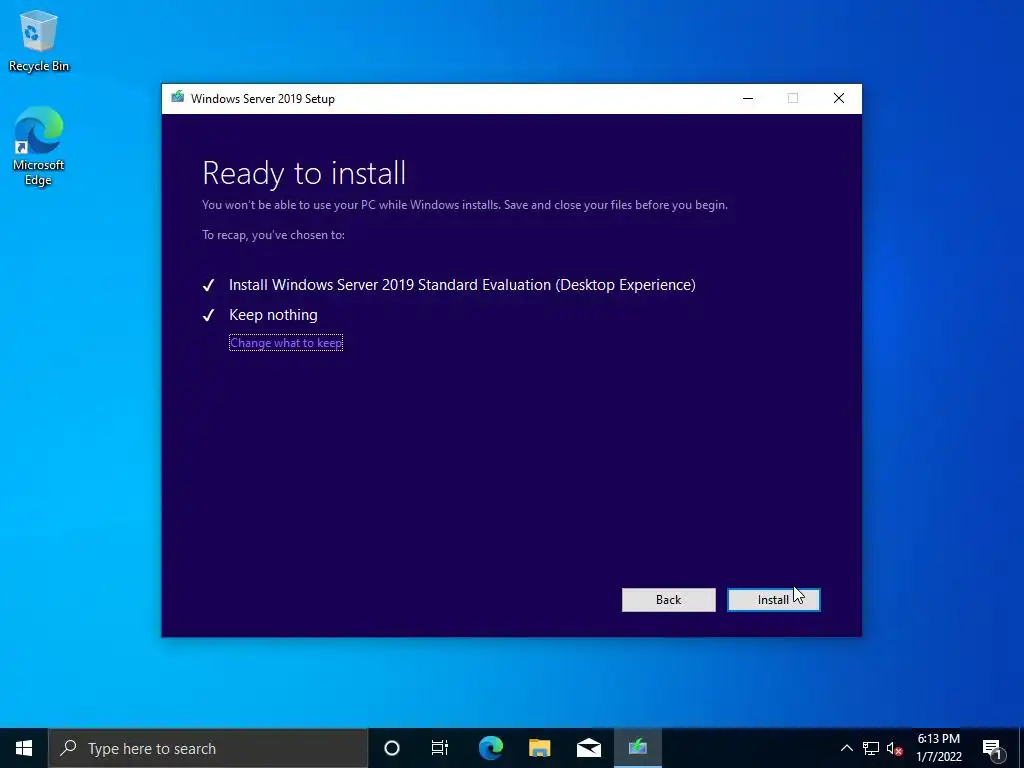Click the Show desktop strip after the notifications icon
This screenshot has height=768, width=1024.
[x=1021, y=748]
